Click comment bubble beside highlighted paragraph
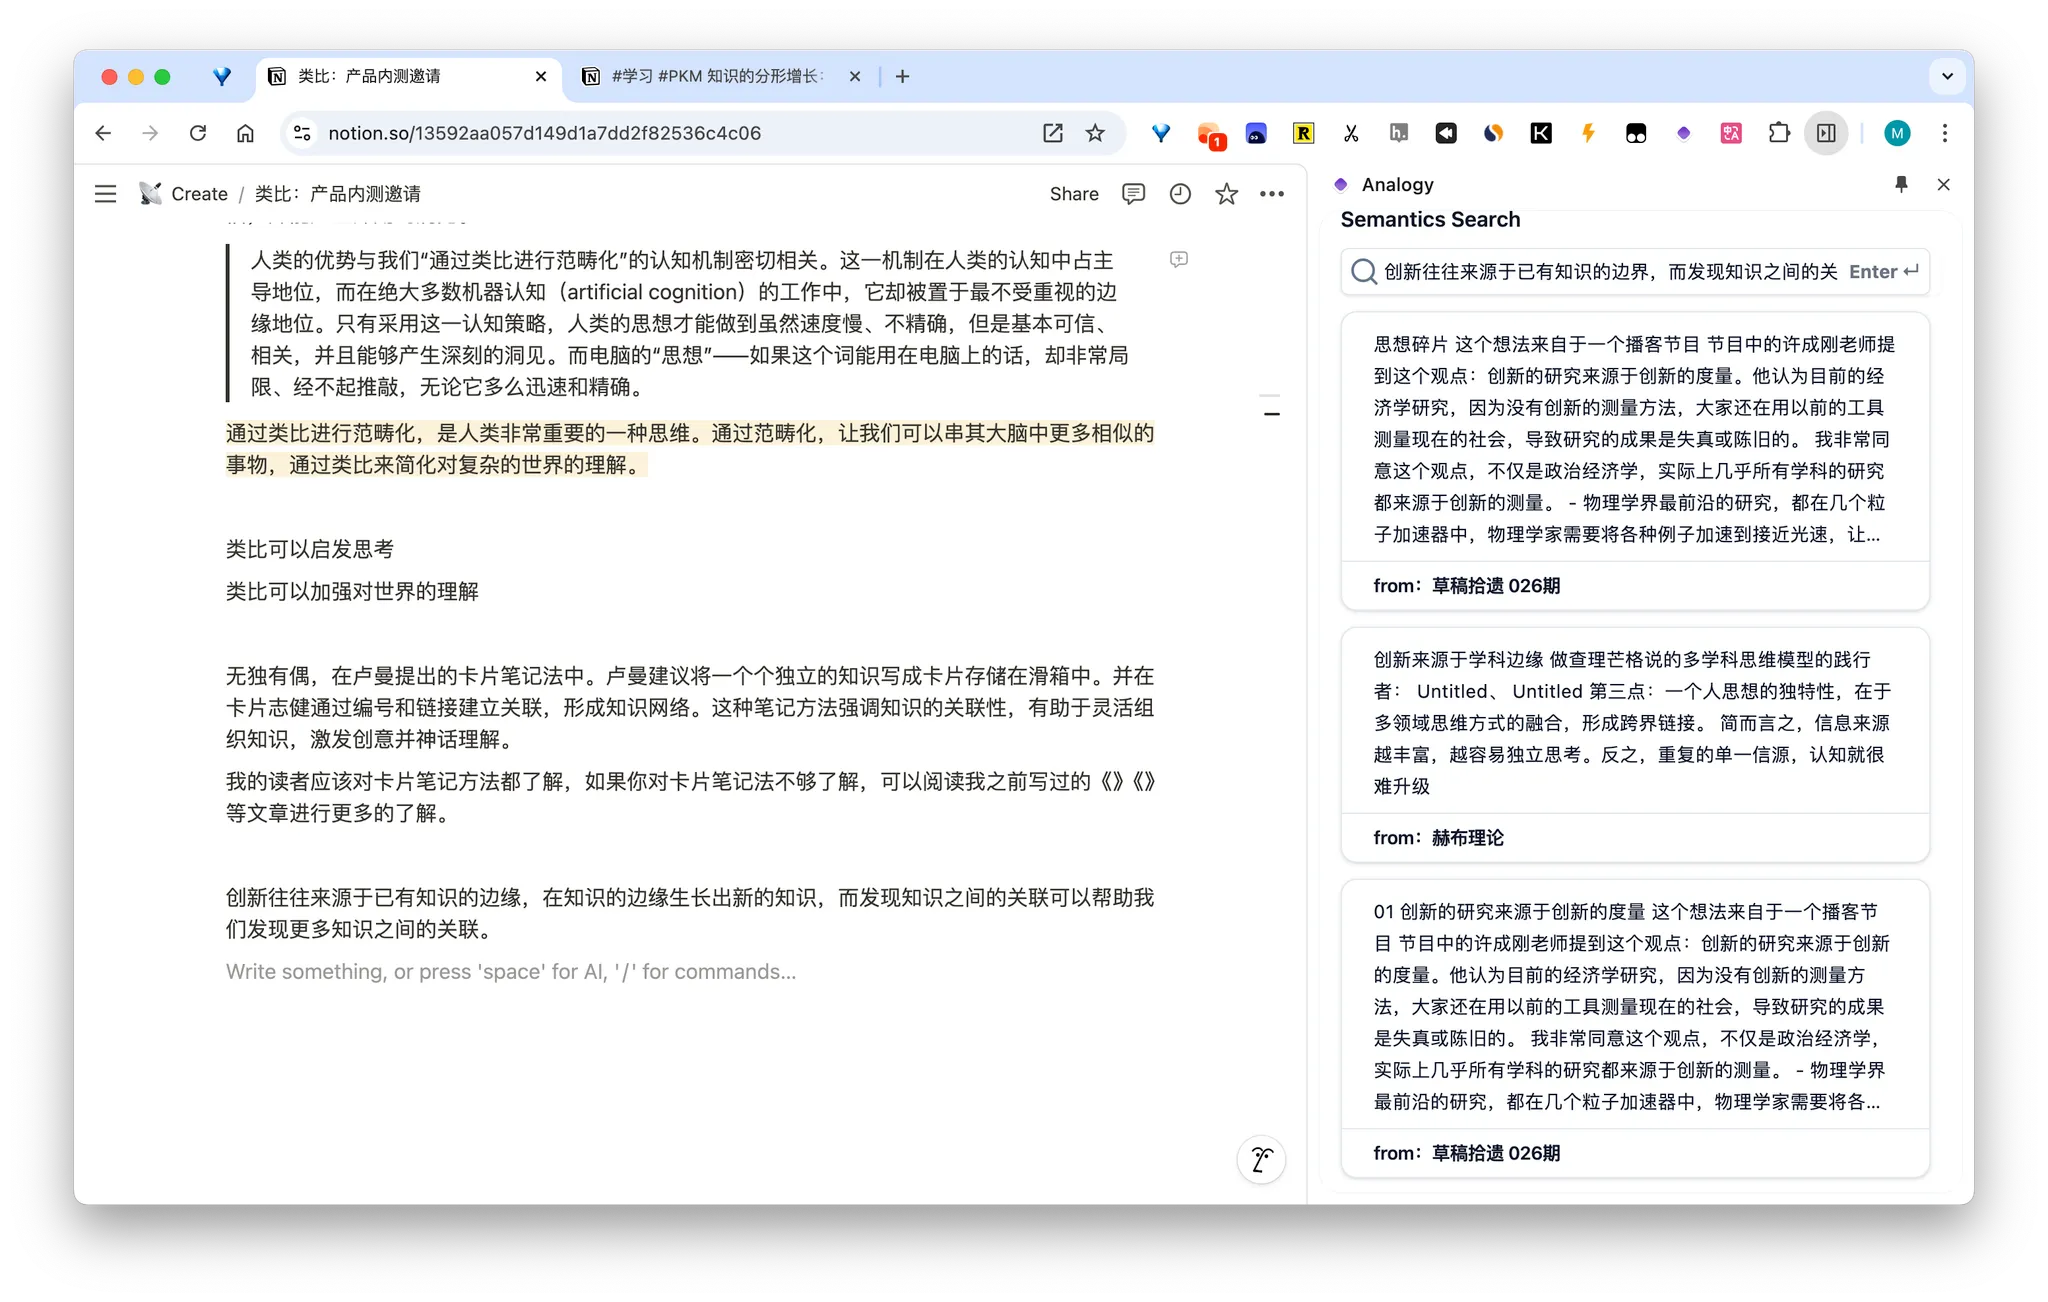Viewport: 2048px width, 1302px height. [1179, 259]
